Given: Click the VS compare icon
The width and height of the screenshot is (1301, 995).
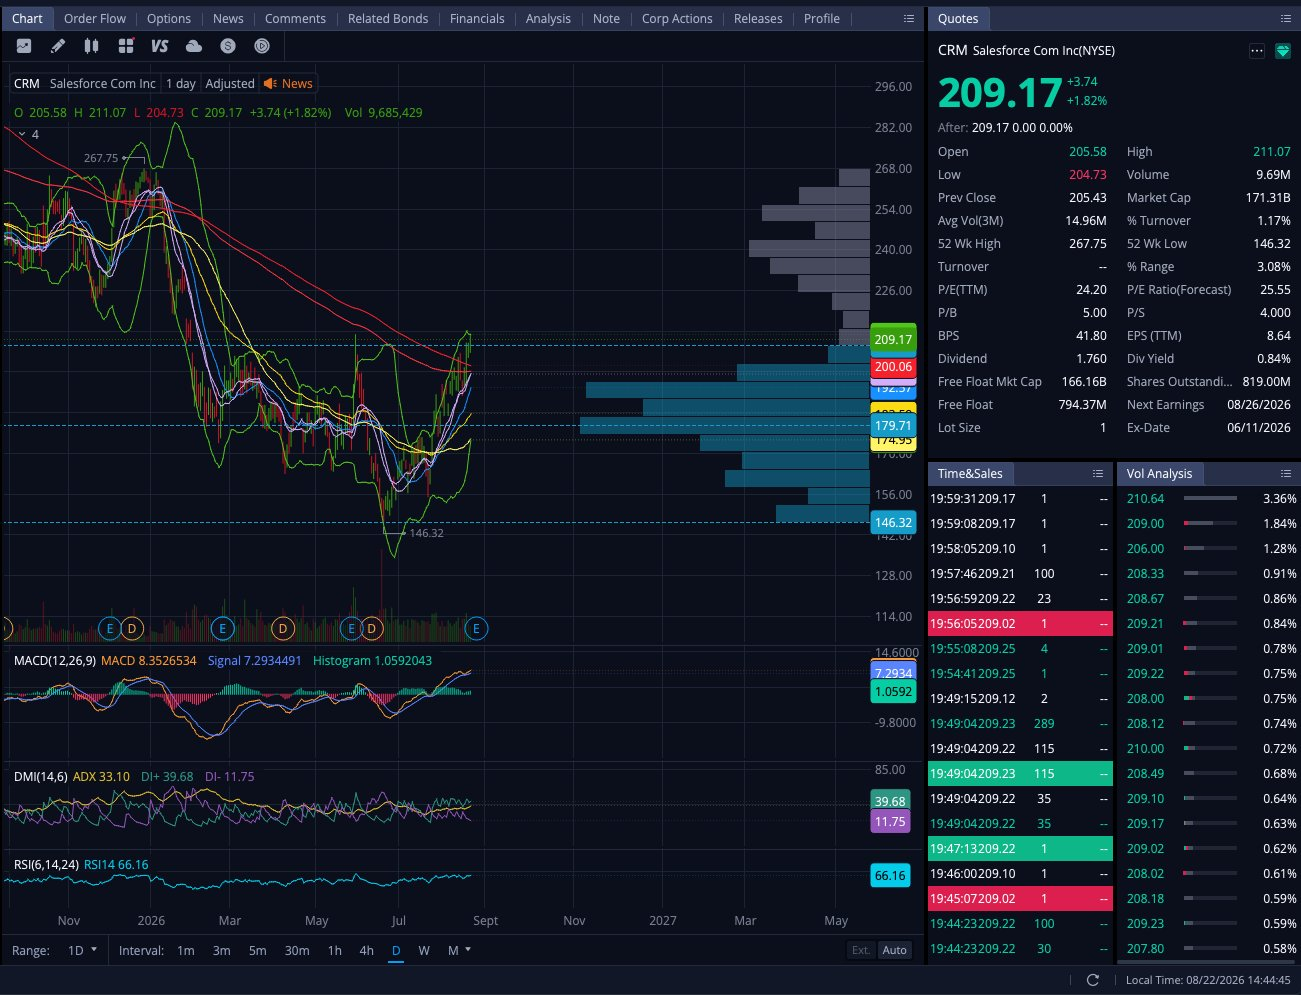Looking at the screenshot, I should click(x=160, y=46).
